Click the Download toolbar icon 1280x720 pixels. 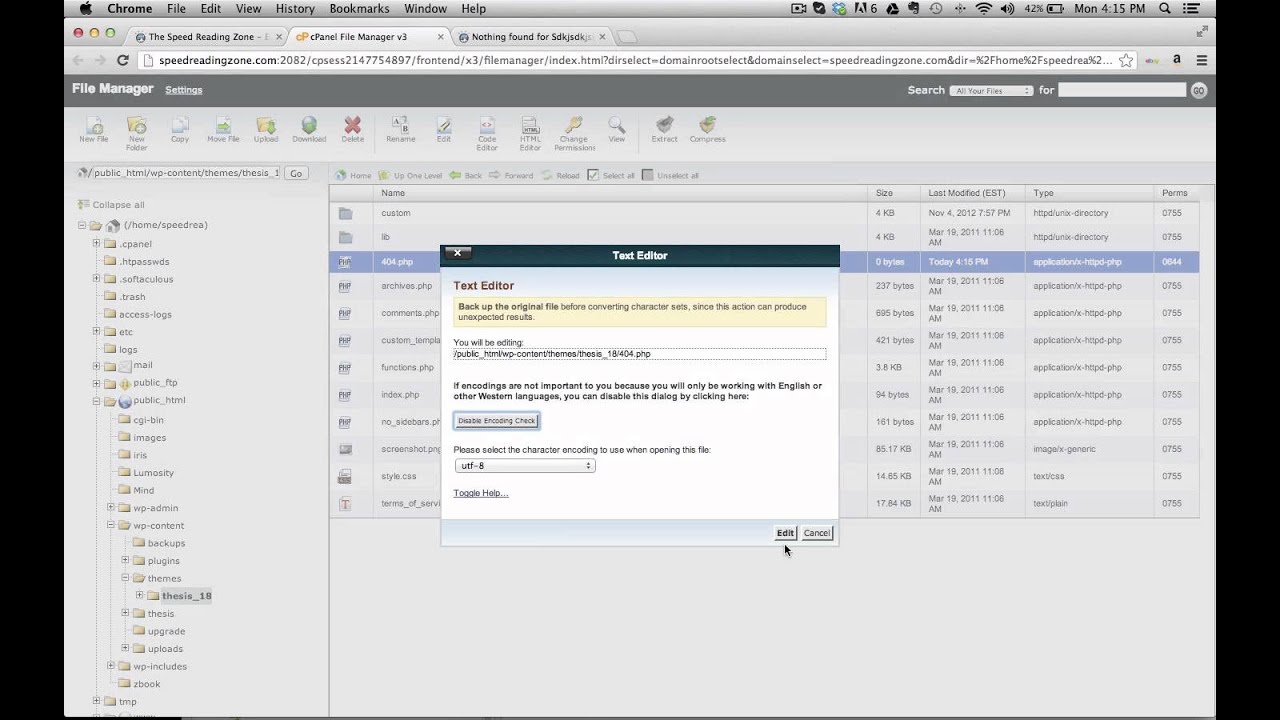pos(309,130)
